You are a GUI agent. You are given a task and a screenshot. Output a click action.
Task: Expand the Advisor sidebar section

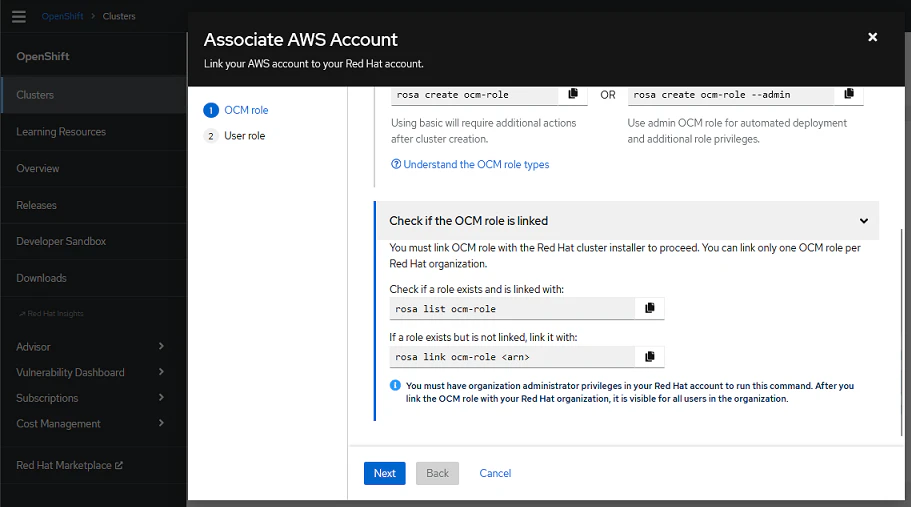point(161,346)
